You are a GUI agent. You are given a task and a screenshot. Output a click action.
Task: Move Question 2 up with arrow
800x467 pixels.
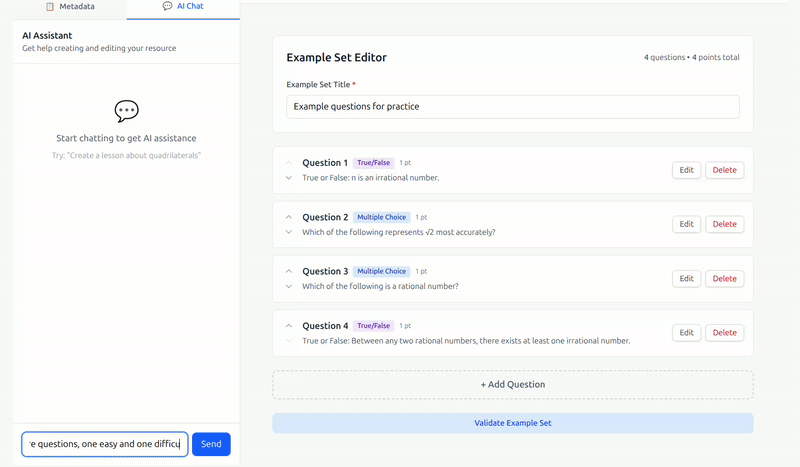pyautogui.click(x=289, y=217)
